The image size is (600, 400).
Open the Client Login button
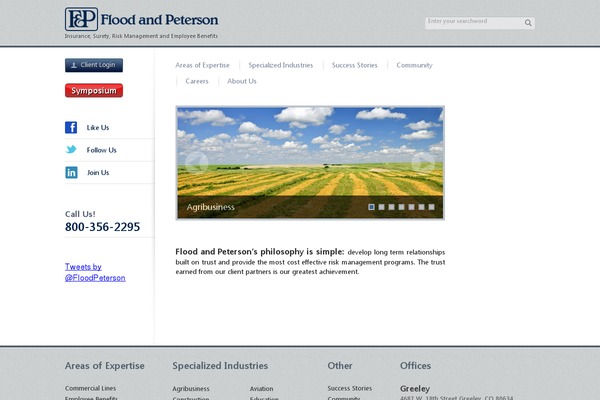coord(94,65)
